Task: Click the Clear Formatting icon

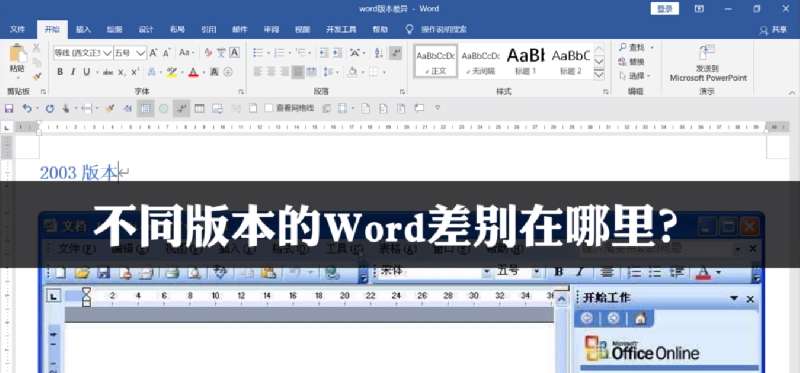Action: (208, 53)
